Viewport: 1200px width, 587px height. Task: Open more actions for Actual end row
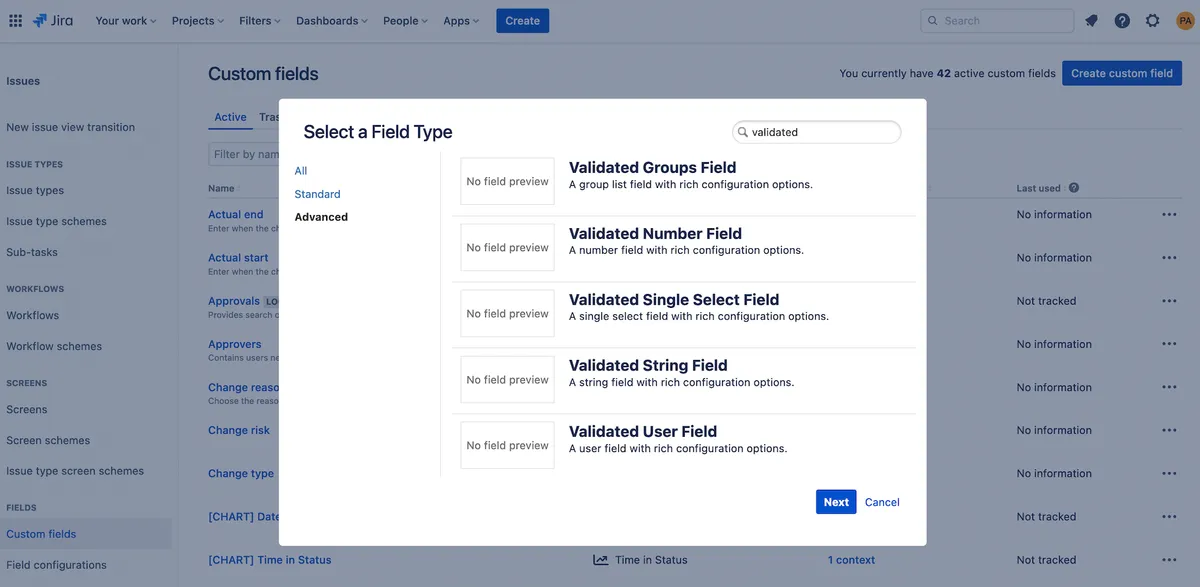pyautogui.click(x=1169, y=214)
